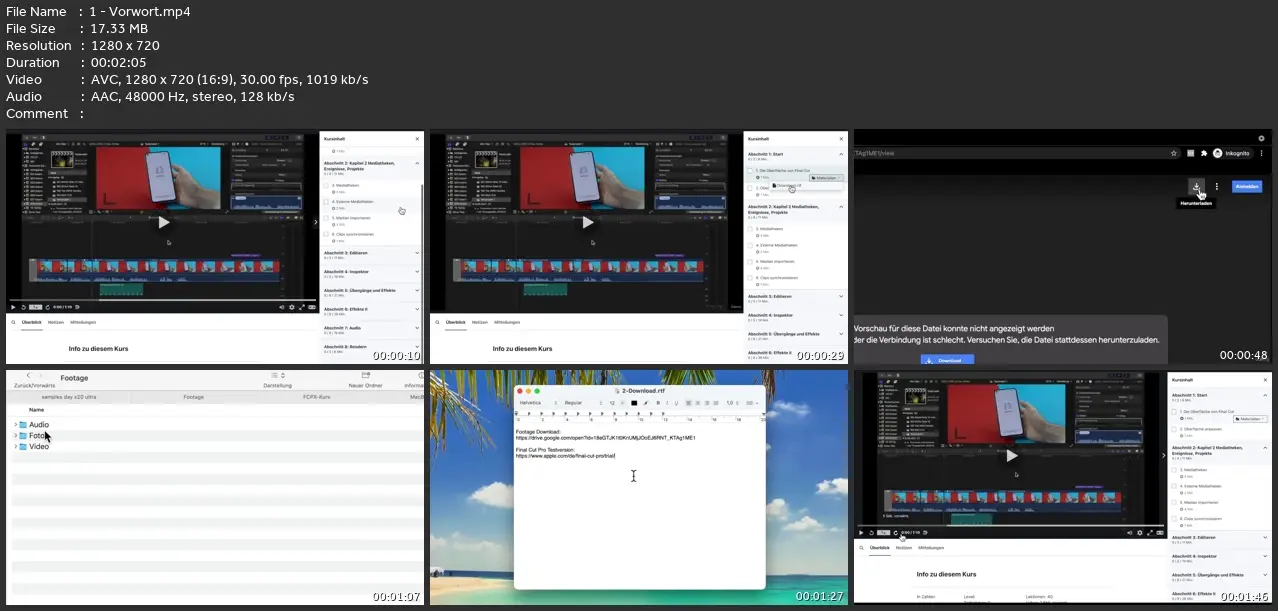Image resolution: width=1278 pixels, height=611 pixels.
Task: Click big play overlay in 00:00:29 thumbnail
Action: [588, 222]
